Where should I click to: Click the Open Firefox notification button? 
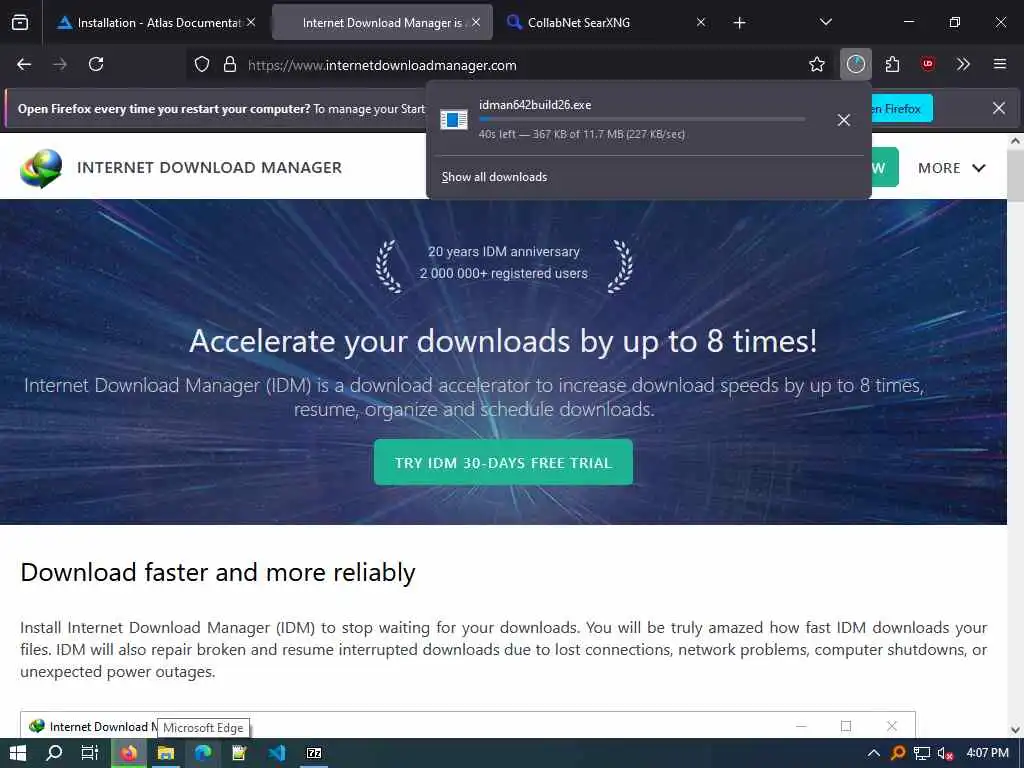coord(903,108)
